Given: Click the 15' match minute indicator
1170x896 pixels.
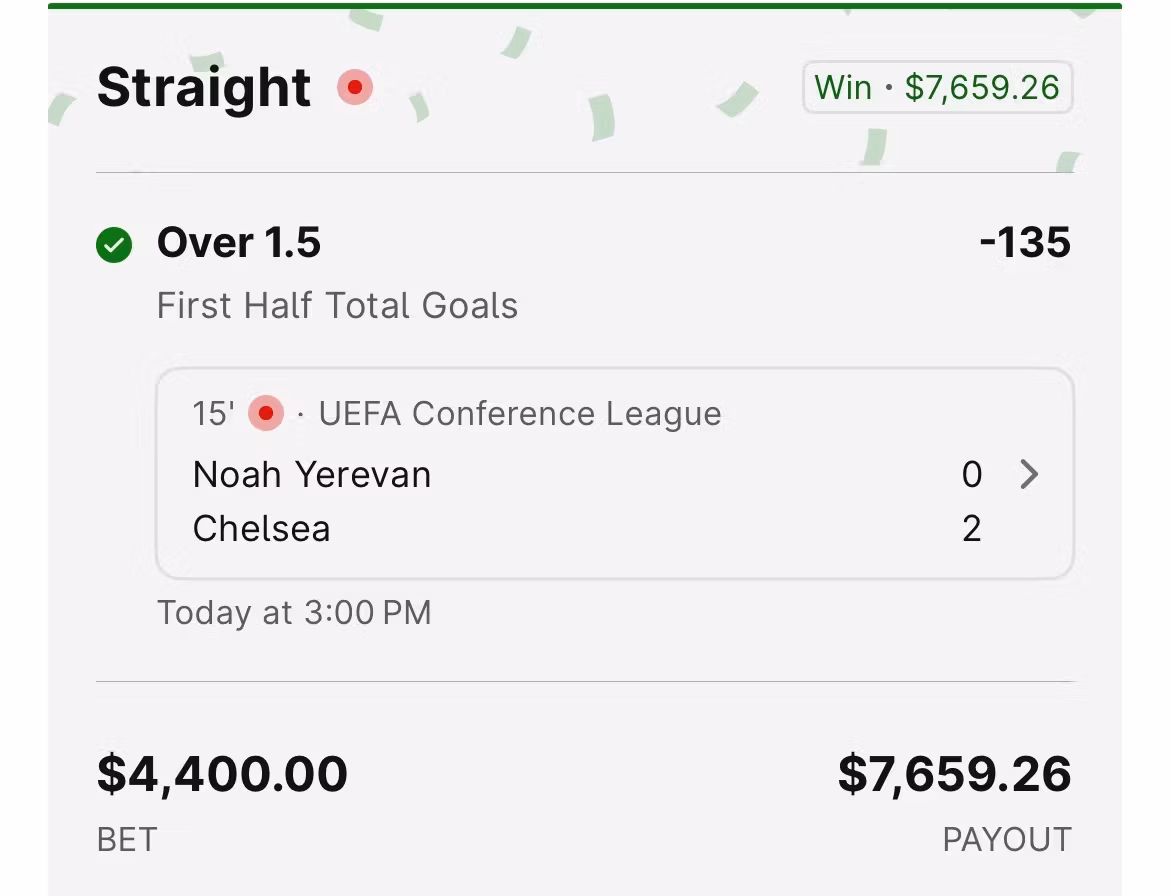Looking at the screenshot, I should (212, 413).
